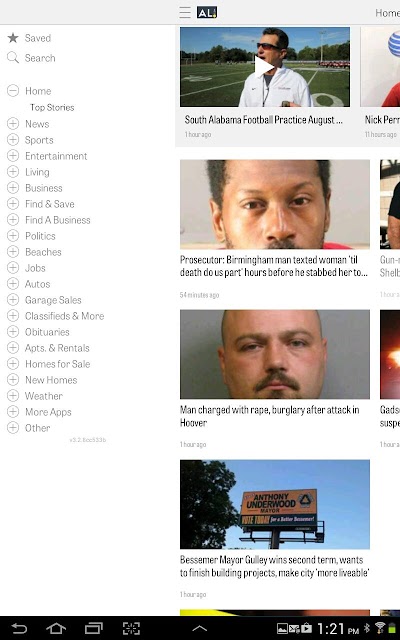This screenshot has width=400, height=640.
Task: Open Man charged with rape article headline
Action: 270,416
